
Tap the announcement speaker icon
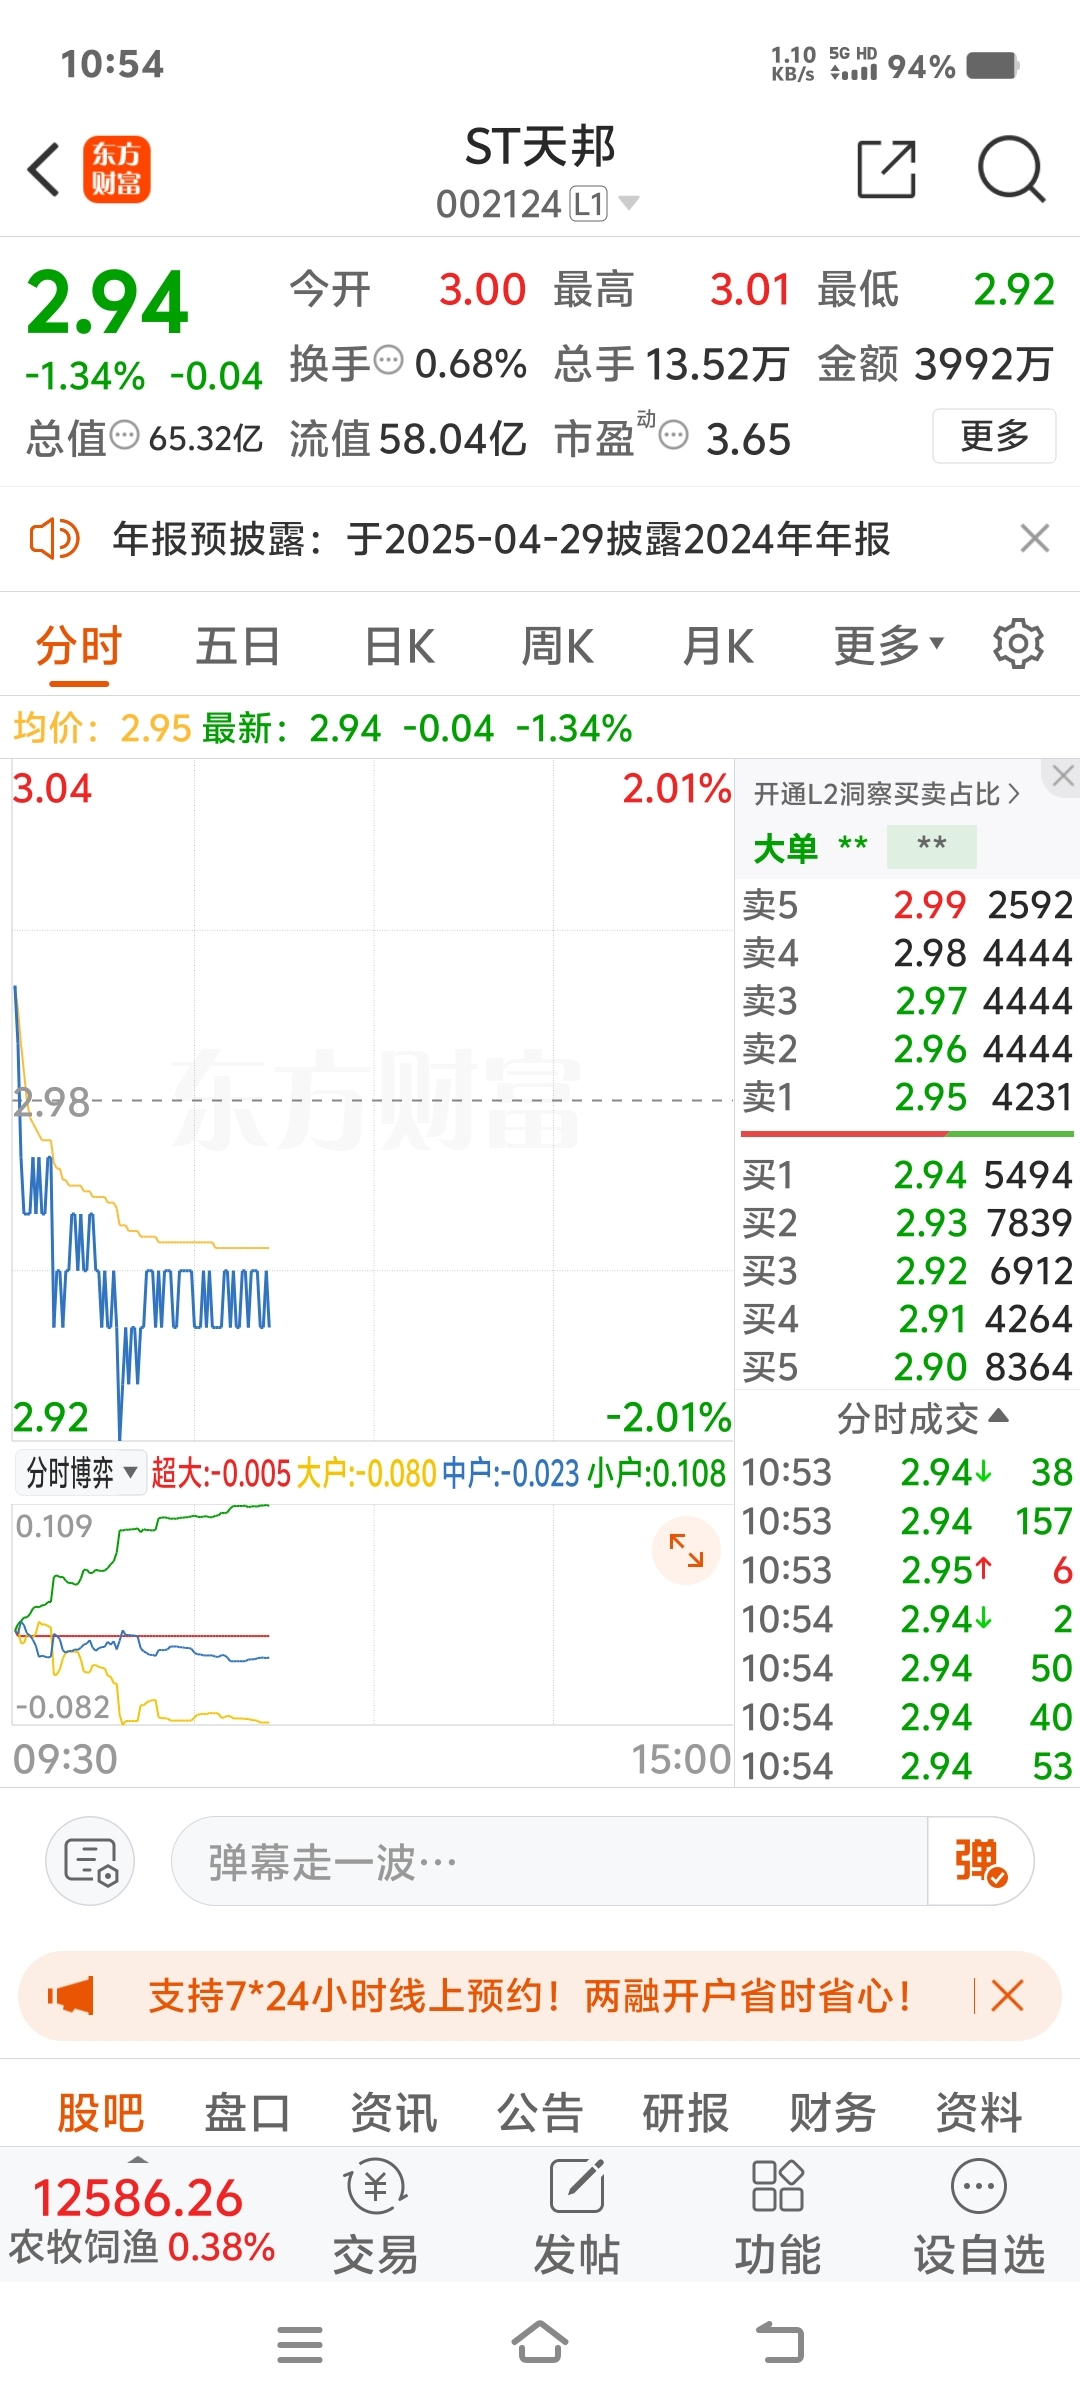click(53, 539)
